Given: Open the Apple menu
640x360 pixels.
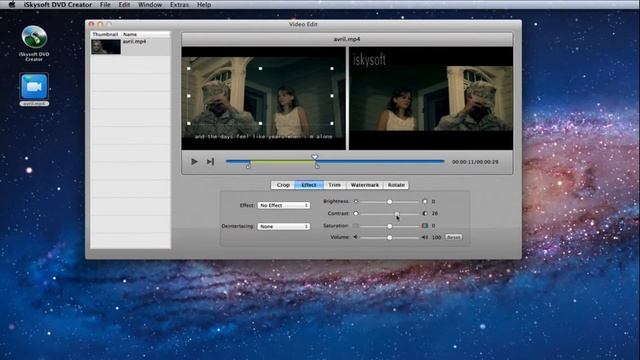Looking at the screenshot, I should point(12,5).
